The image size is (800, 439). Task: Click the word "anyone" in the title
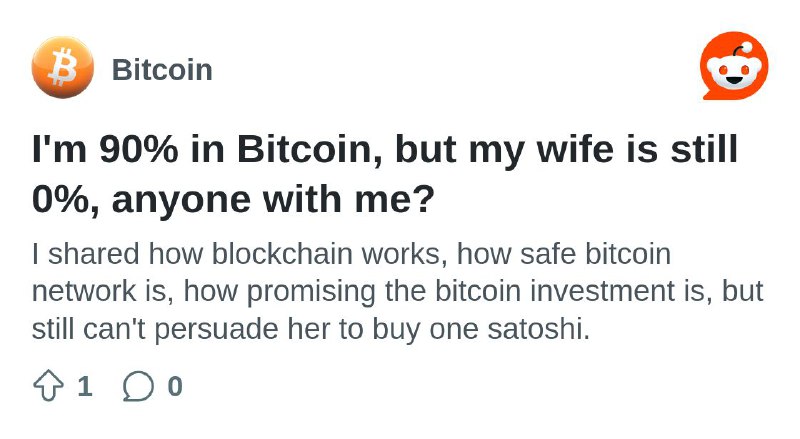pos(181,201)
